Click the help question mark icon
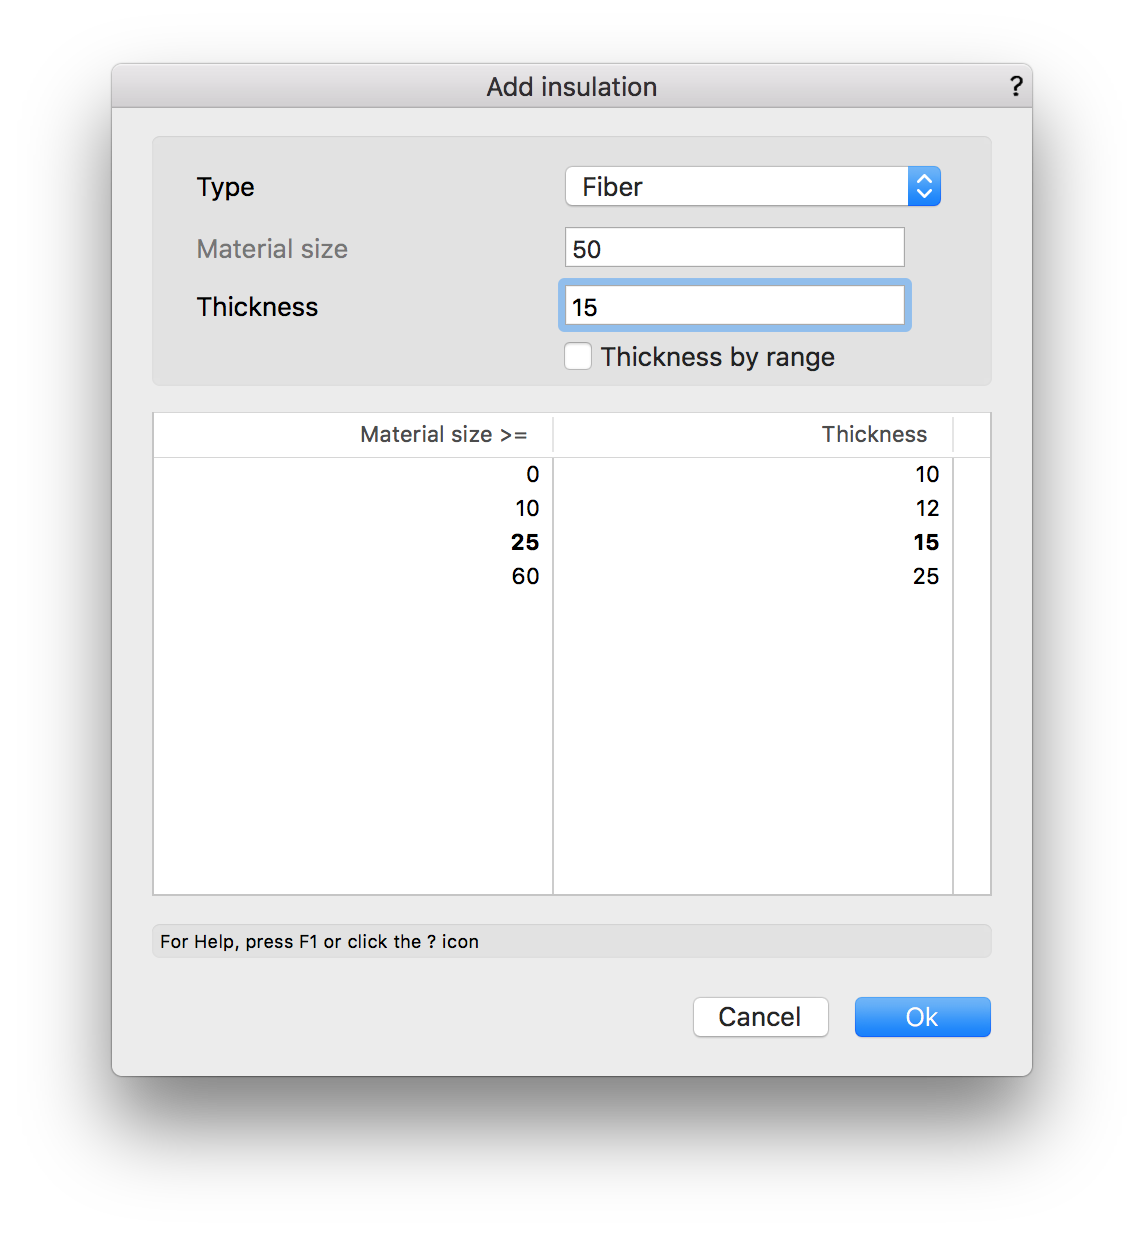The image size is (1144, 1236). 1016,87
